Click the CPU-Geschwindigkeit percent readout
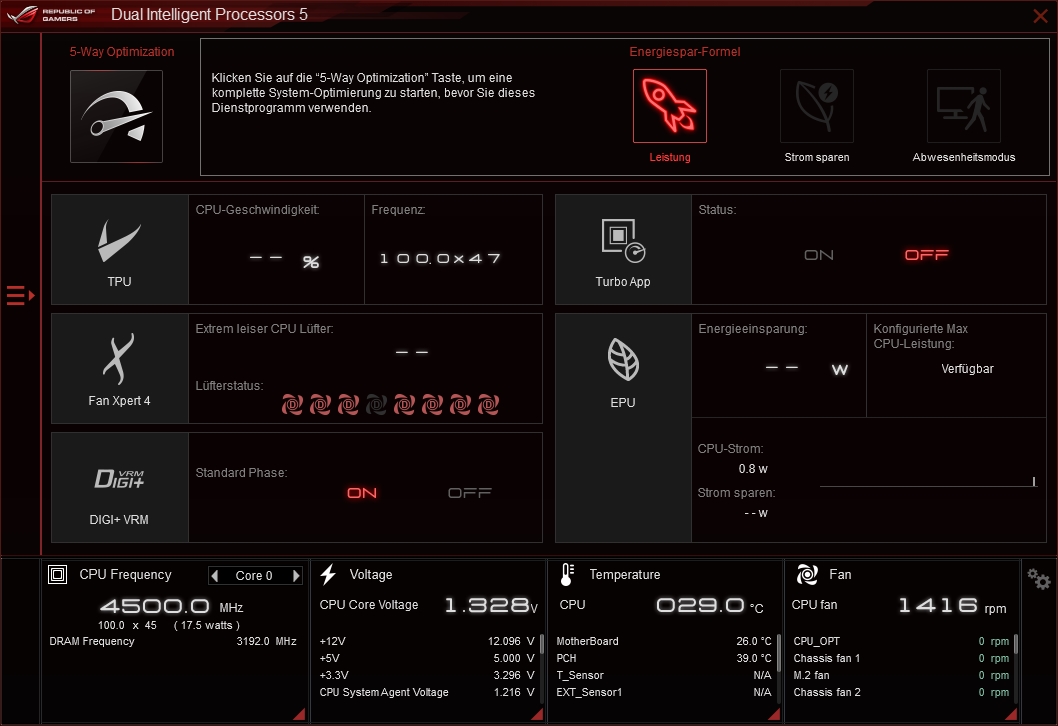The width and height of the screenshot is (1058, 726). tap(284, 260)
